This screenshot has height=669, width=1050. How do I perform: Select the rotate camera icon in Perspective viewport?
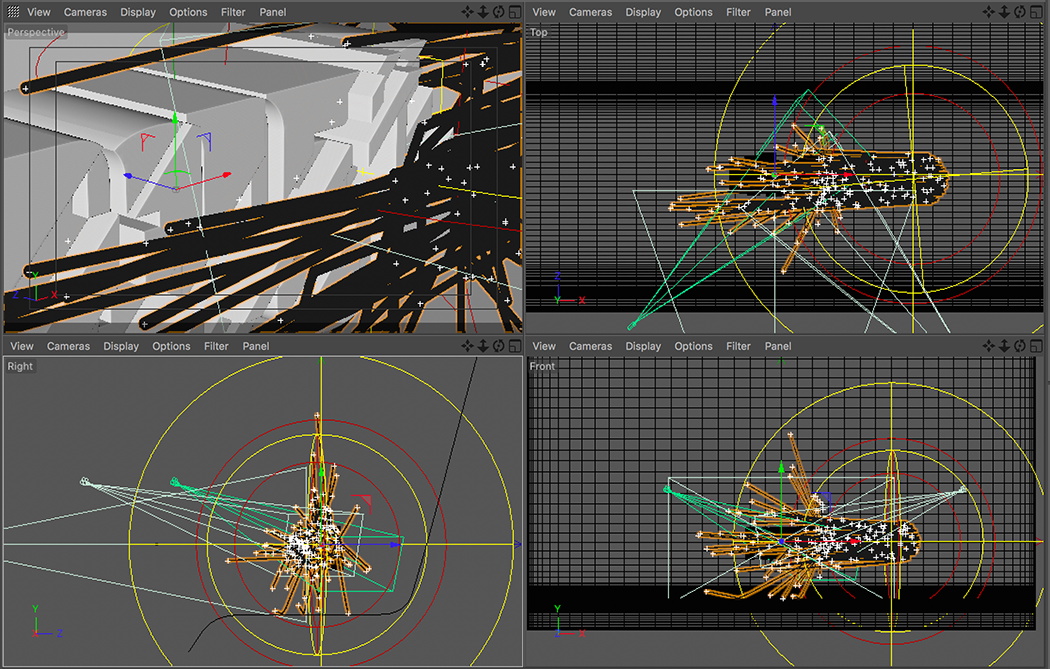[x=499, y=11]
